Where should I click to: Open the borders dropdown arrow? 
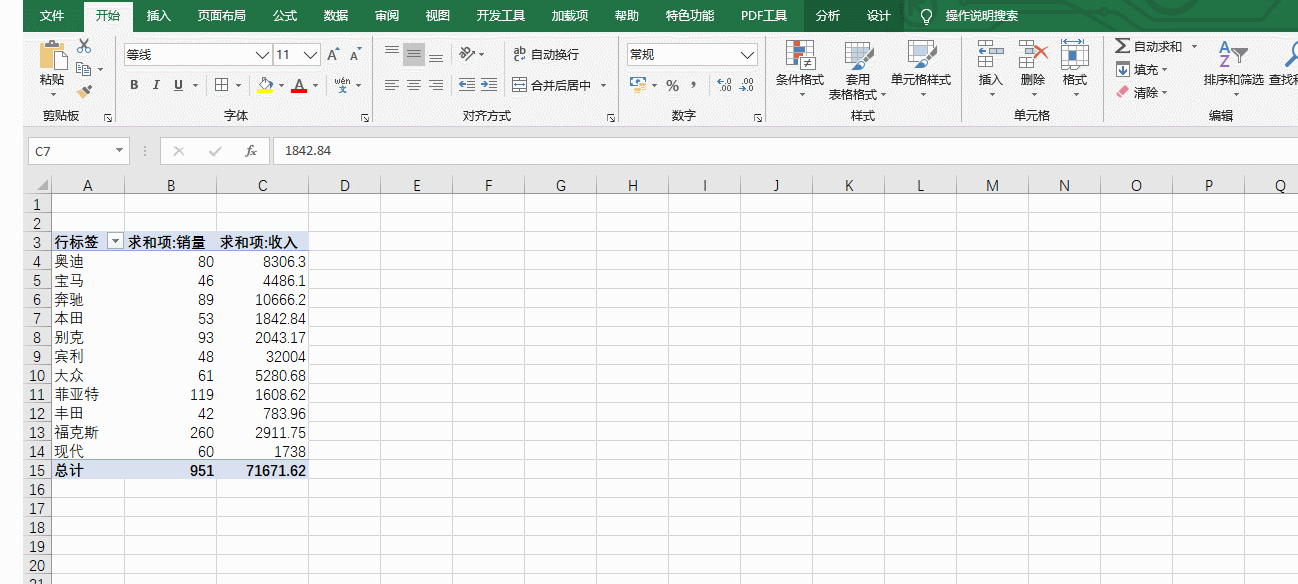click(x=237, y=86)
